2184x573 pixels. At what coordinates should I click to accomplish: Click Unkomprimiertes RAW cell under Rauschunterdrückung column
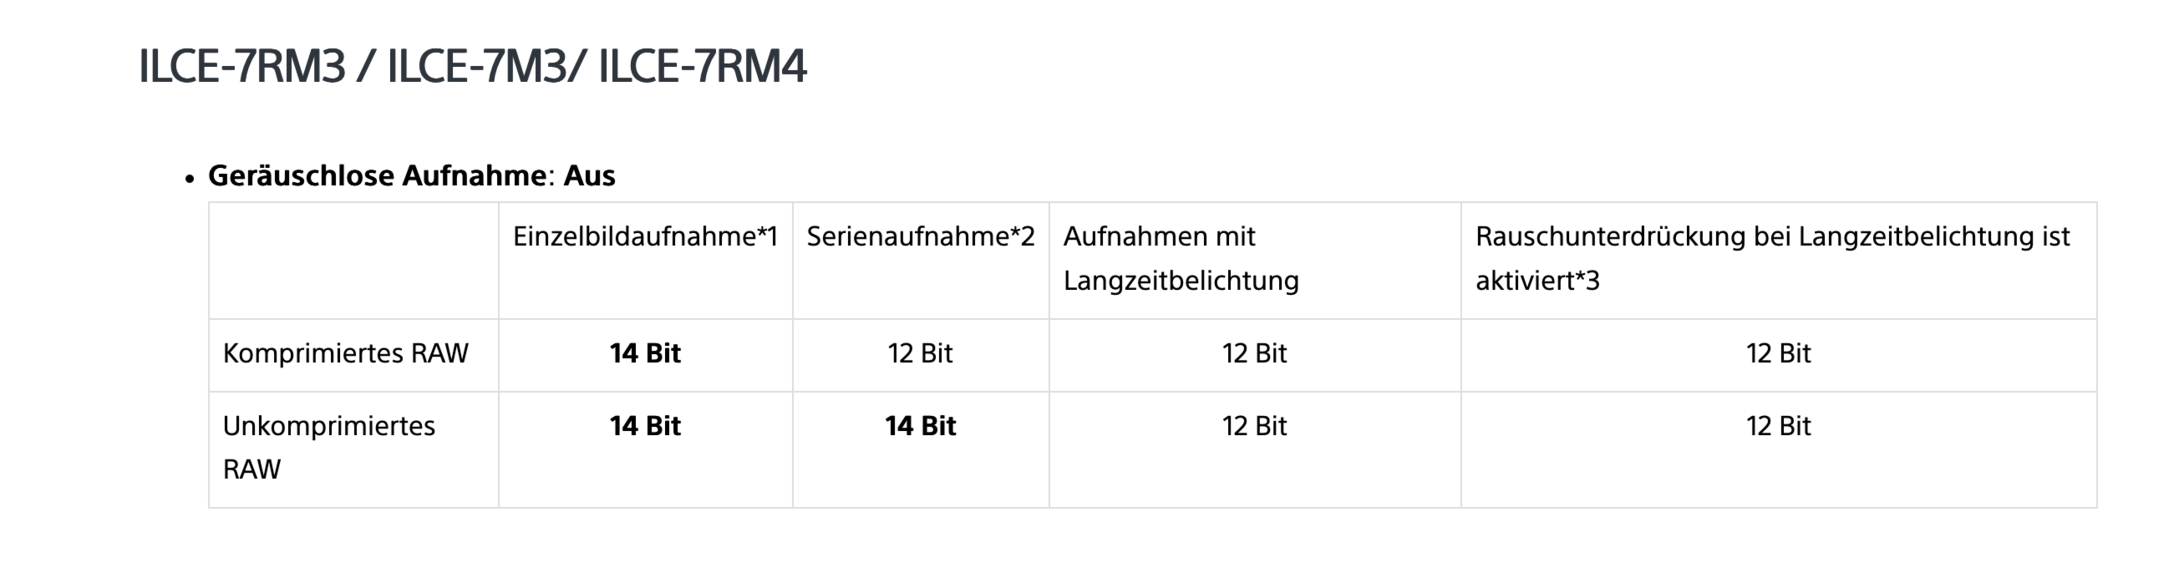pos(1778,427)
